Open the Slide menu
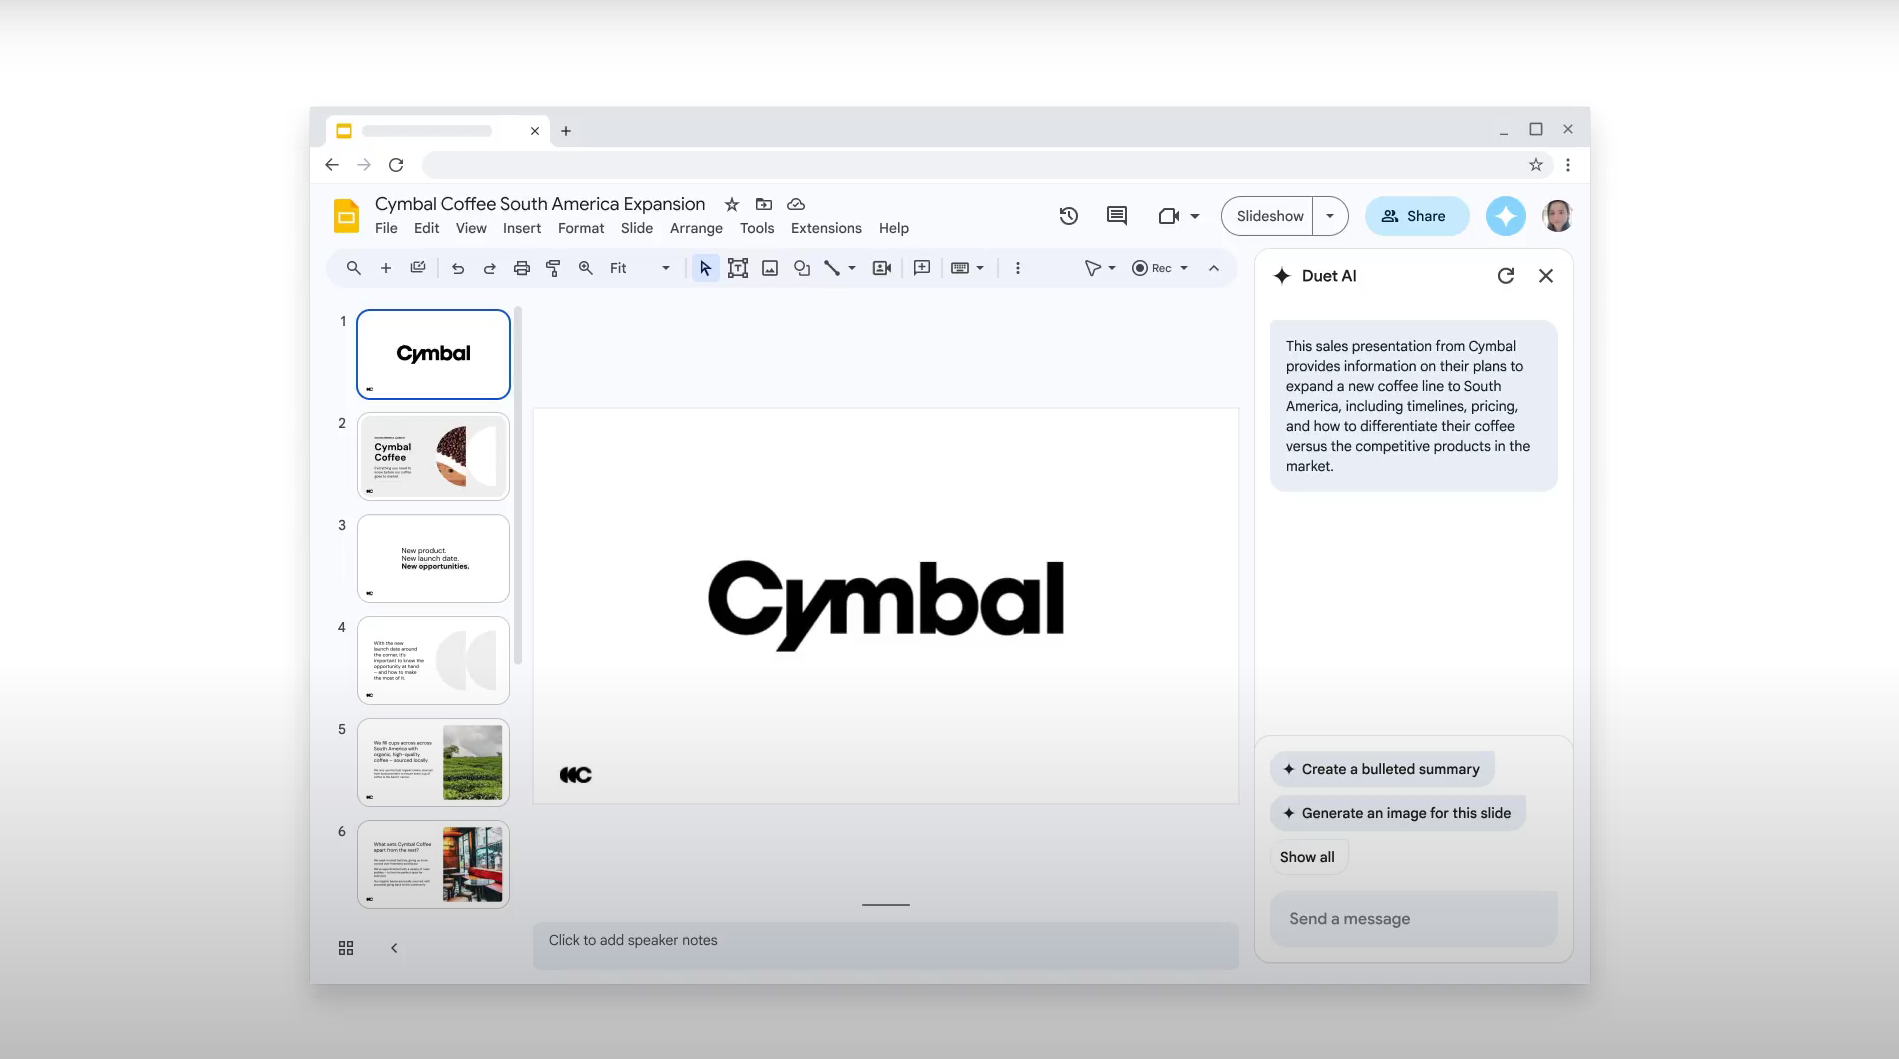 [637, 228]
